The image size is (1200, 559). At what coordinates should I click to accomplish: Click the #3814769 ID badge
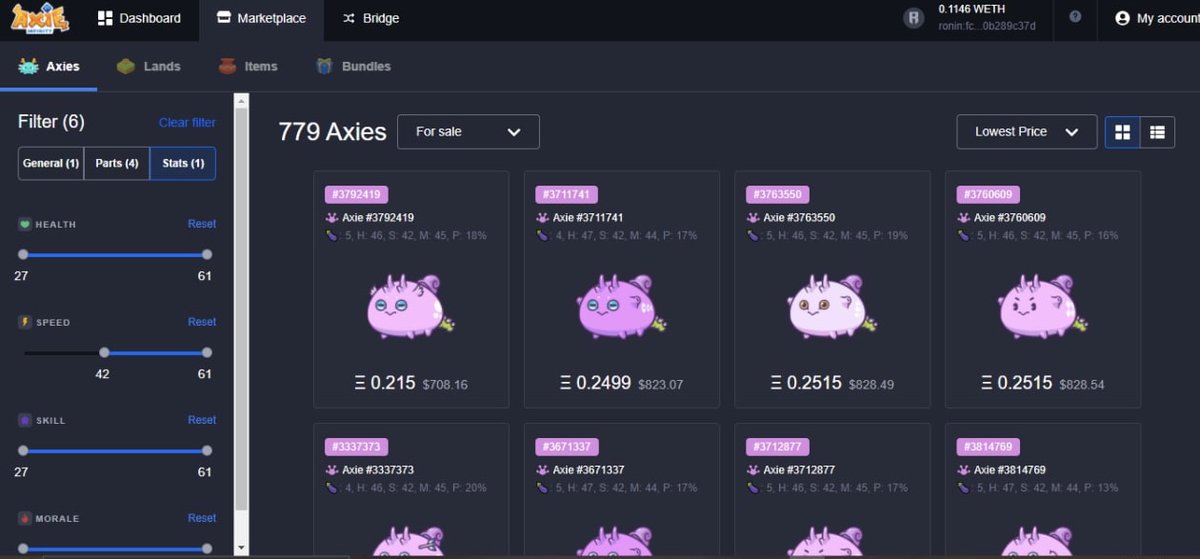(988, 447)
